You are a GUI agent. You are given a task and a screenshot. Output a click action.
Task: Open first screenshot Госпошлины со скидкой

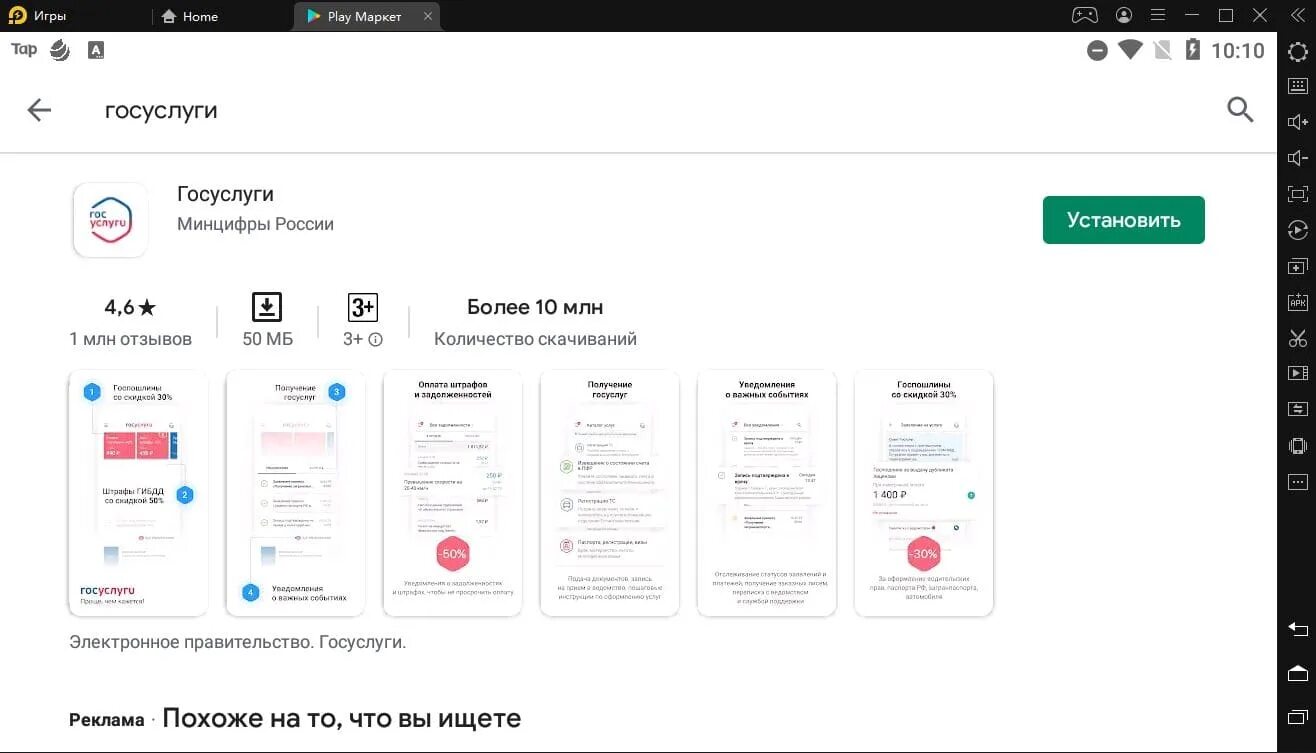(139, 493)
